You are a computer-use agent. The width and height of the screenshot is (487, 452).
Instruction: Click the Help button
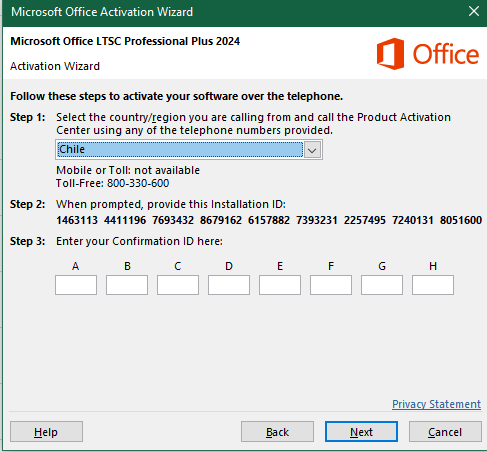[x=46, y=432]
